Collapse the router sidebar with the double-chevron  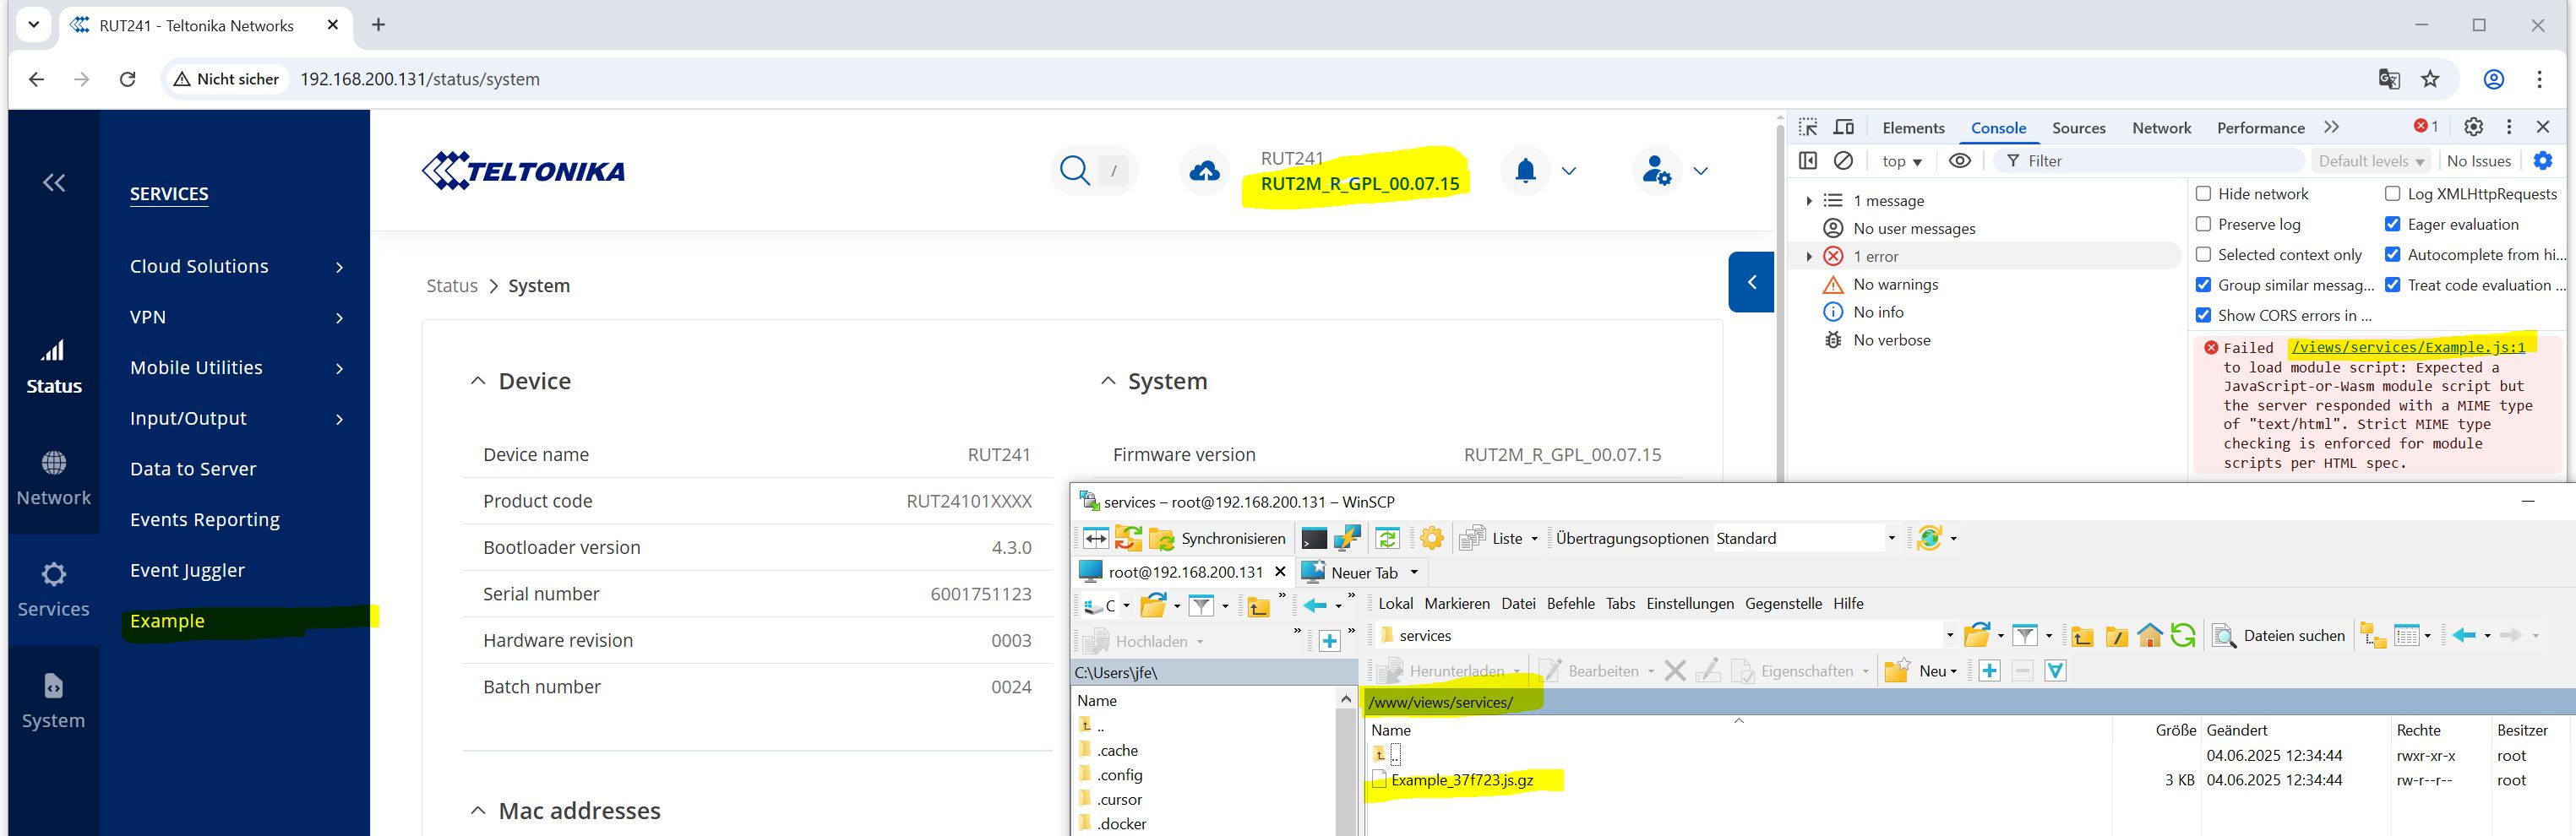(54, 182)
